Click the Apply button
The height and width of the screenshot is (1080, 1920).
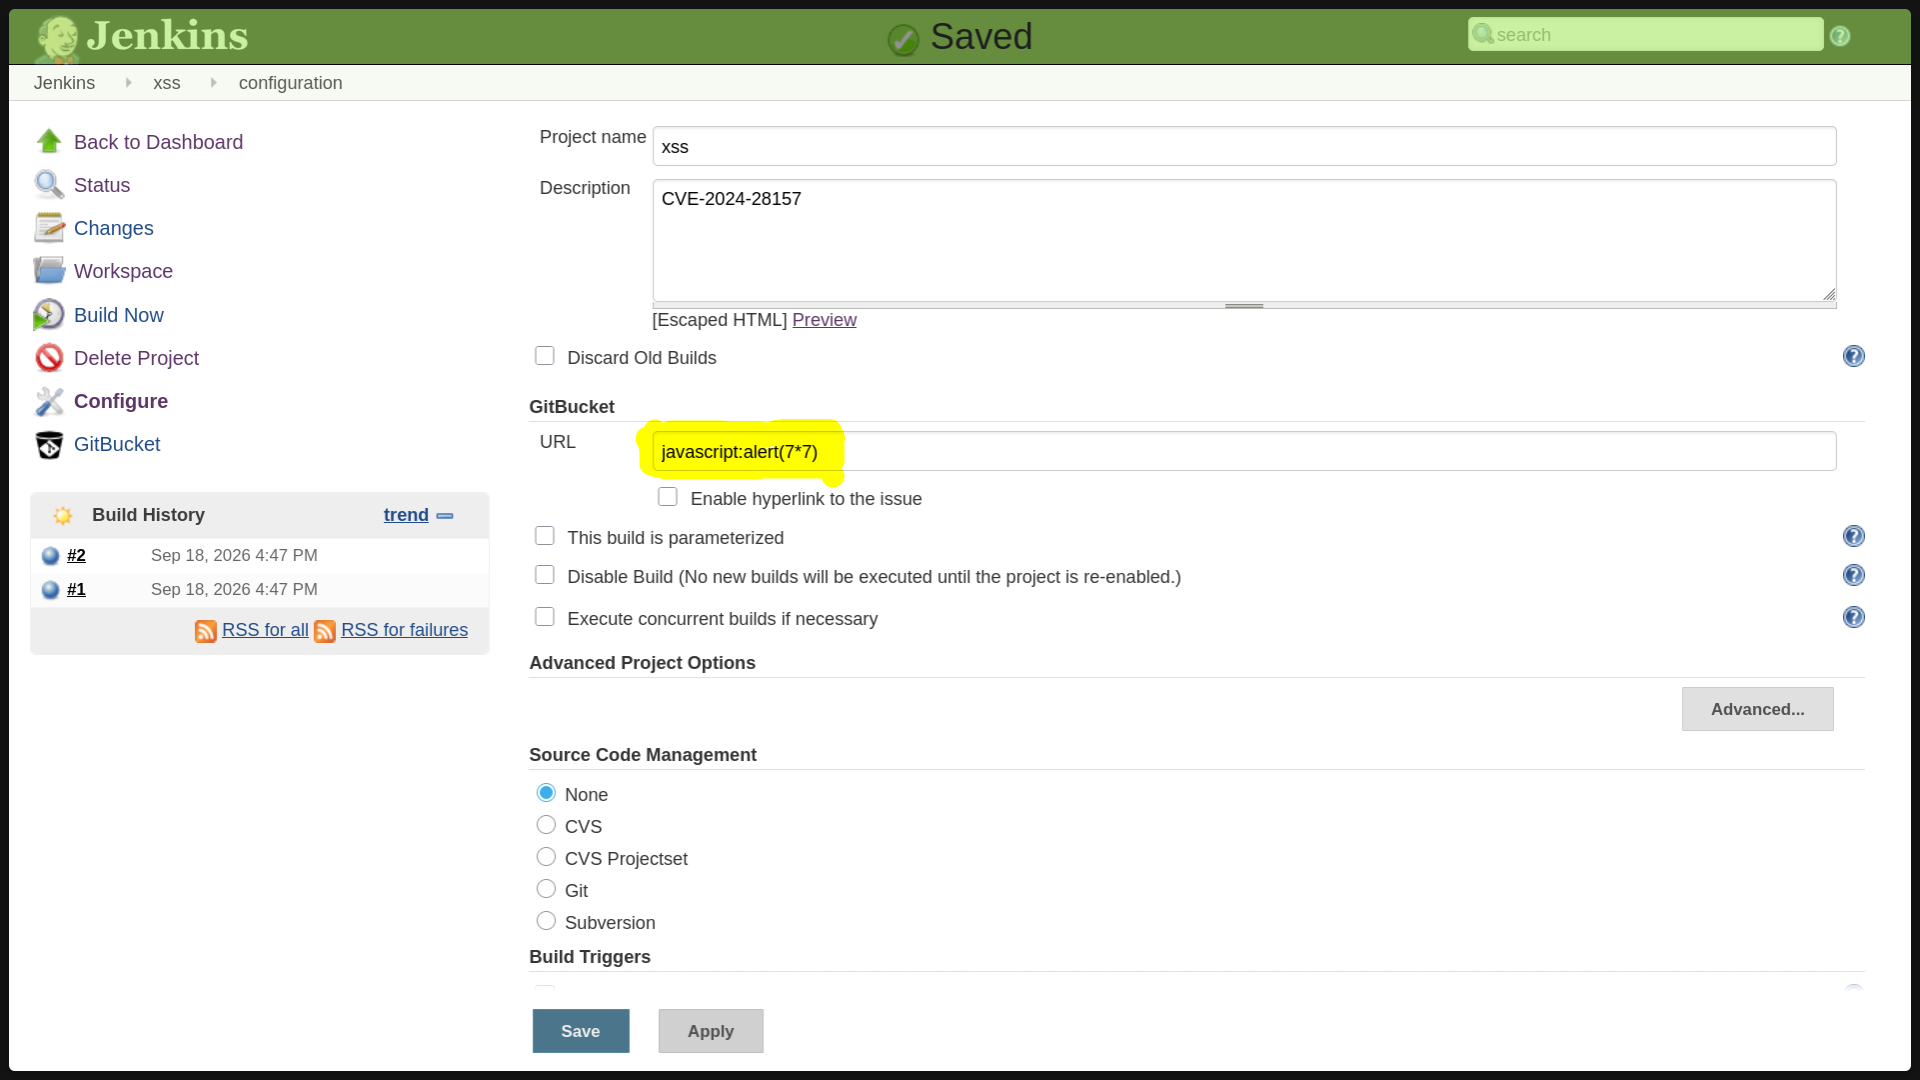pos(711,1031)
